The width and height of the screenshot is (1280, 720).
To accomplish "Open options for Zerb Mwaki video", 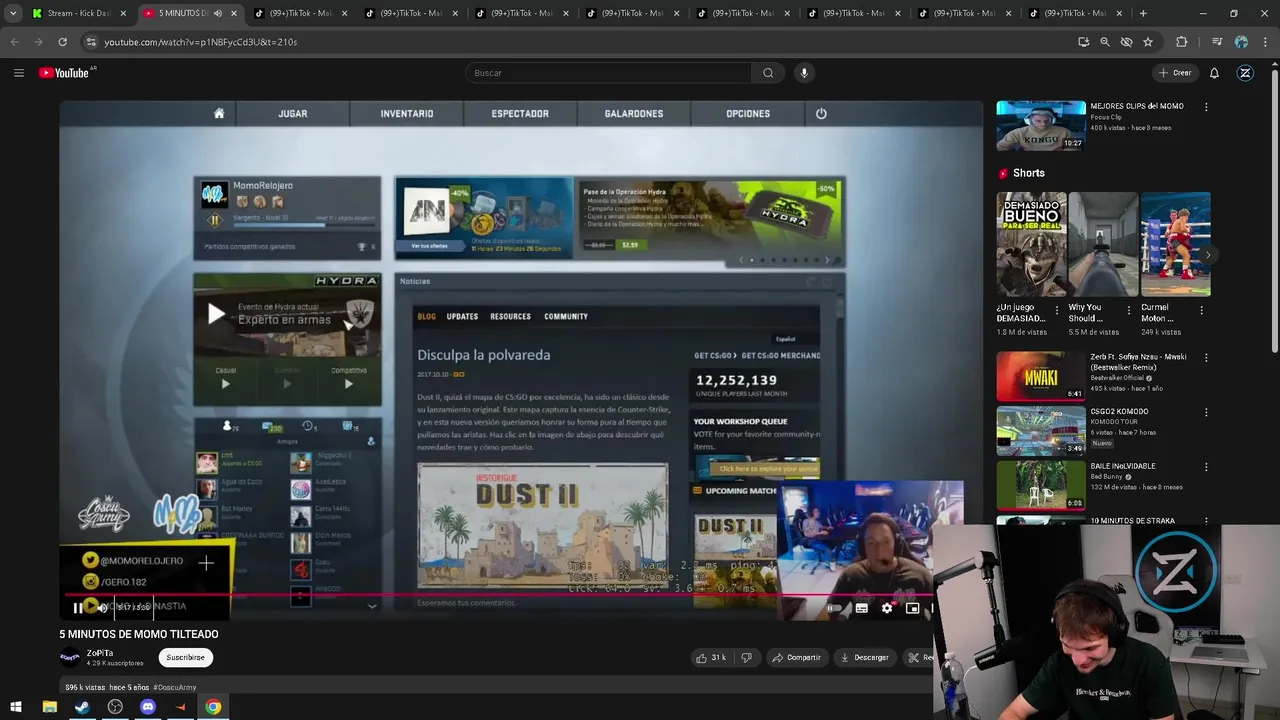I will coord(1205,358).
